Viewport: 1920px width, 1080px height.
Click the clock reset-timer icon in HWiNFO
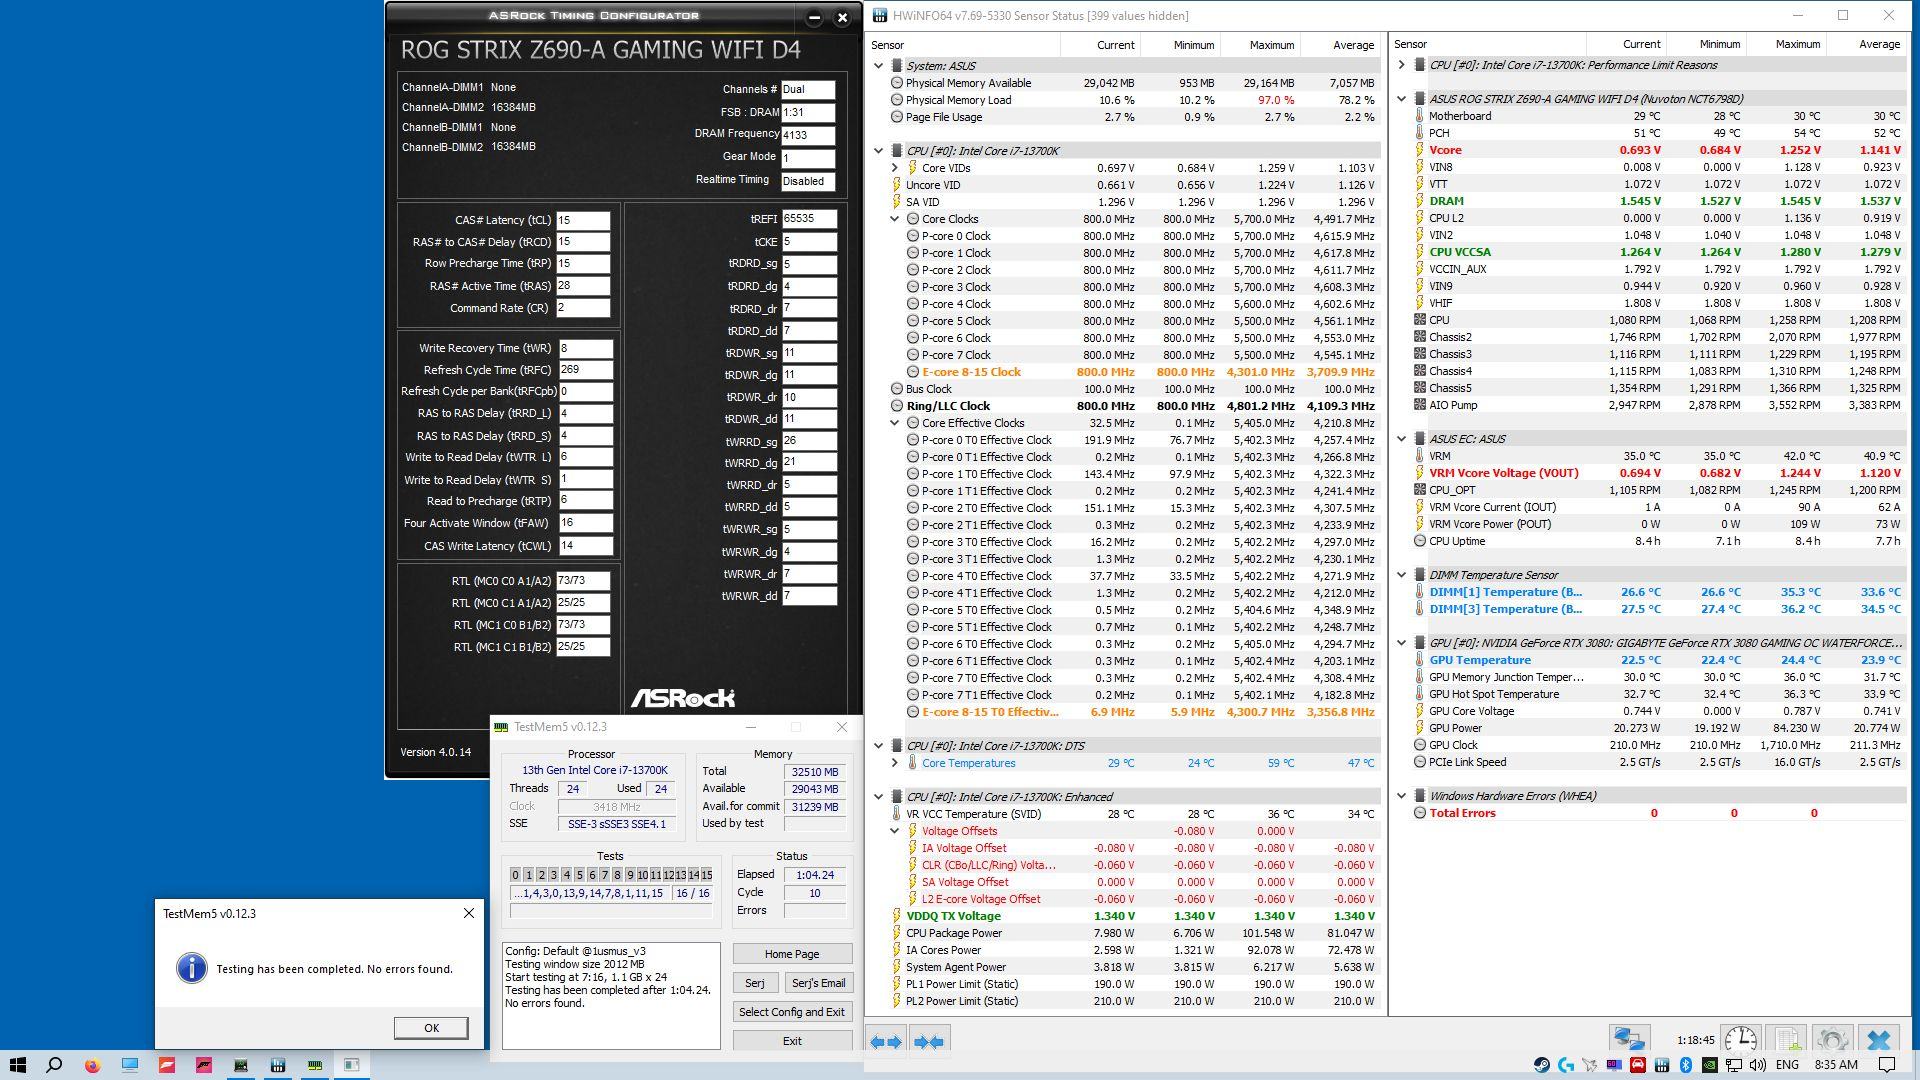point(1740,1040)
